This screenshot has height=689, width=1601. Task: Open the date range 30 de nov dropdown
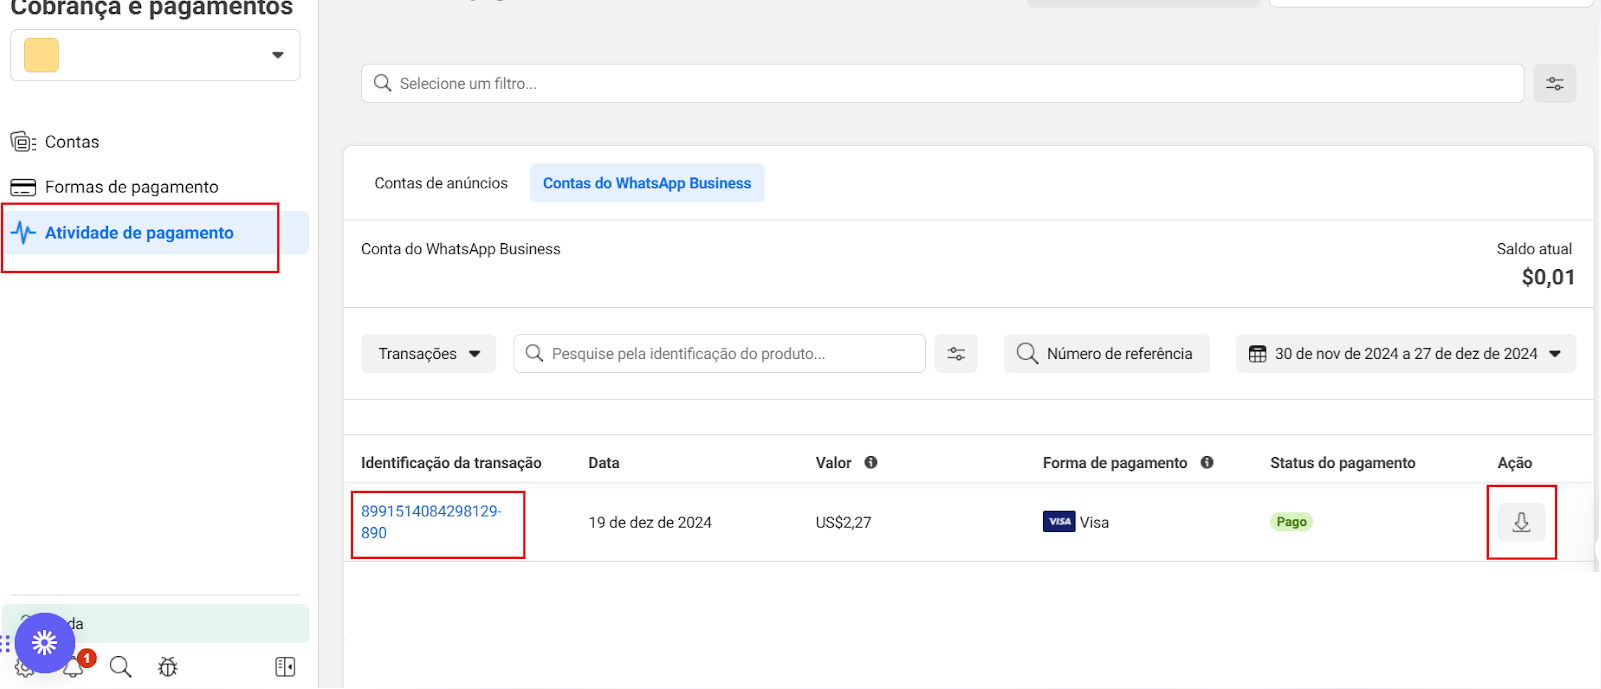1406,354
